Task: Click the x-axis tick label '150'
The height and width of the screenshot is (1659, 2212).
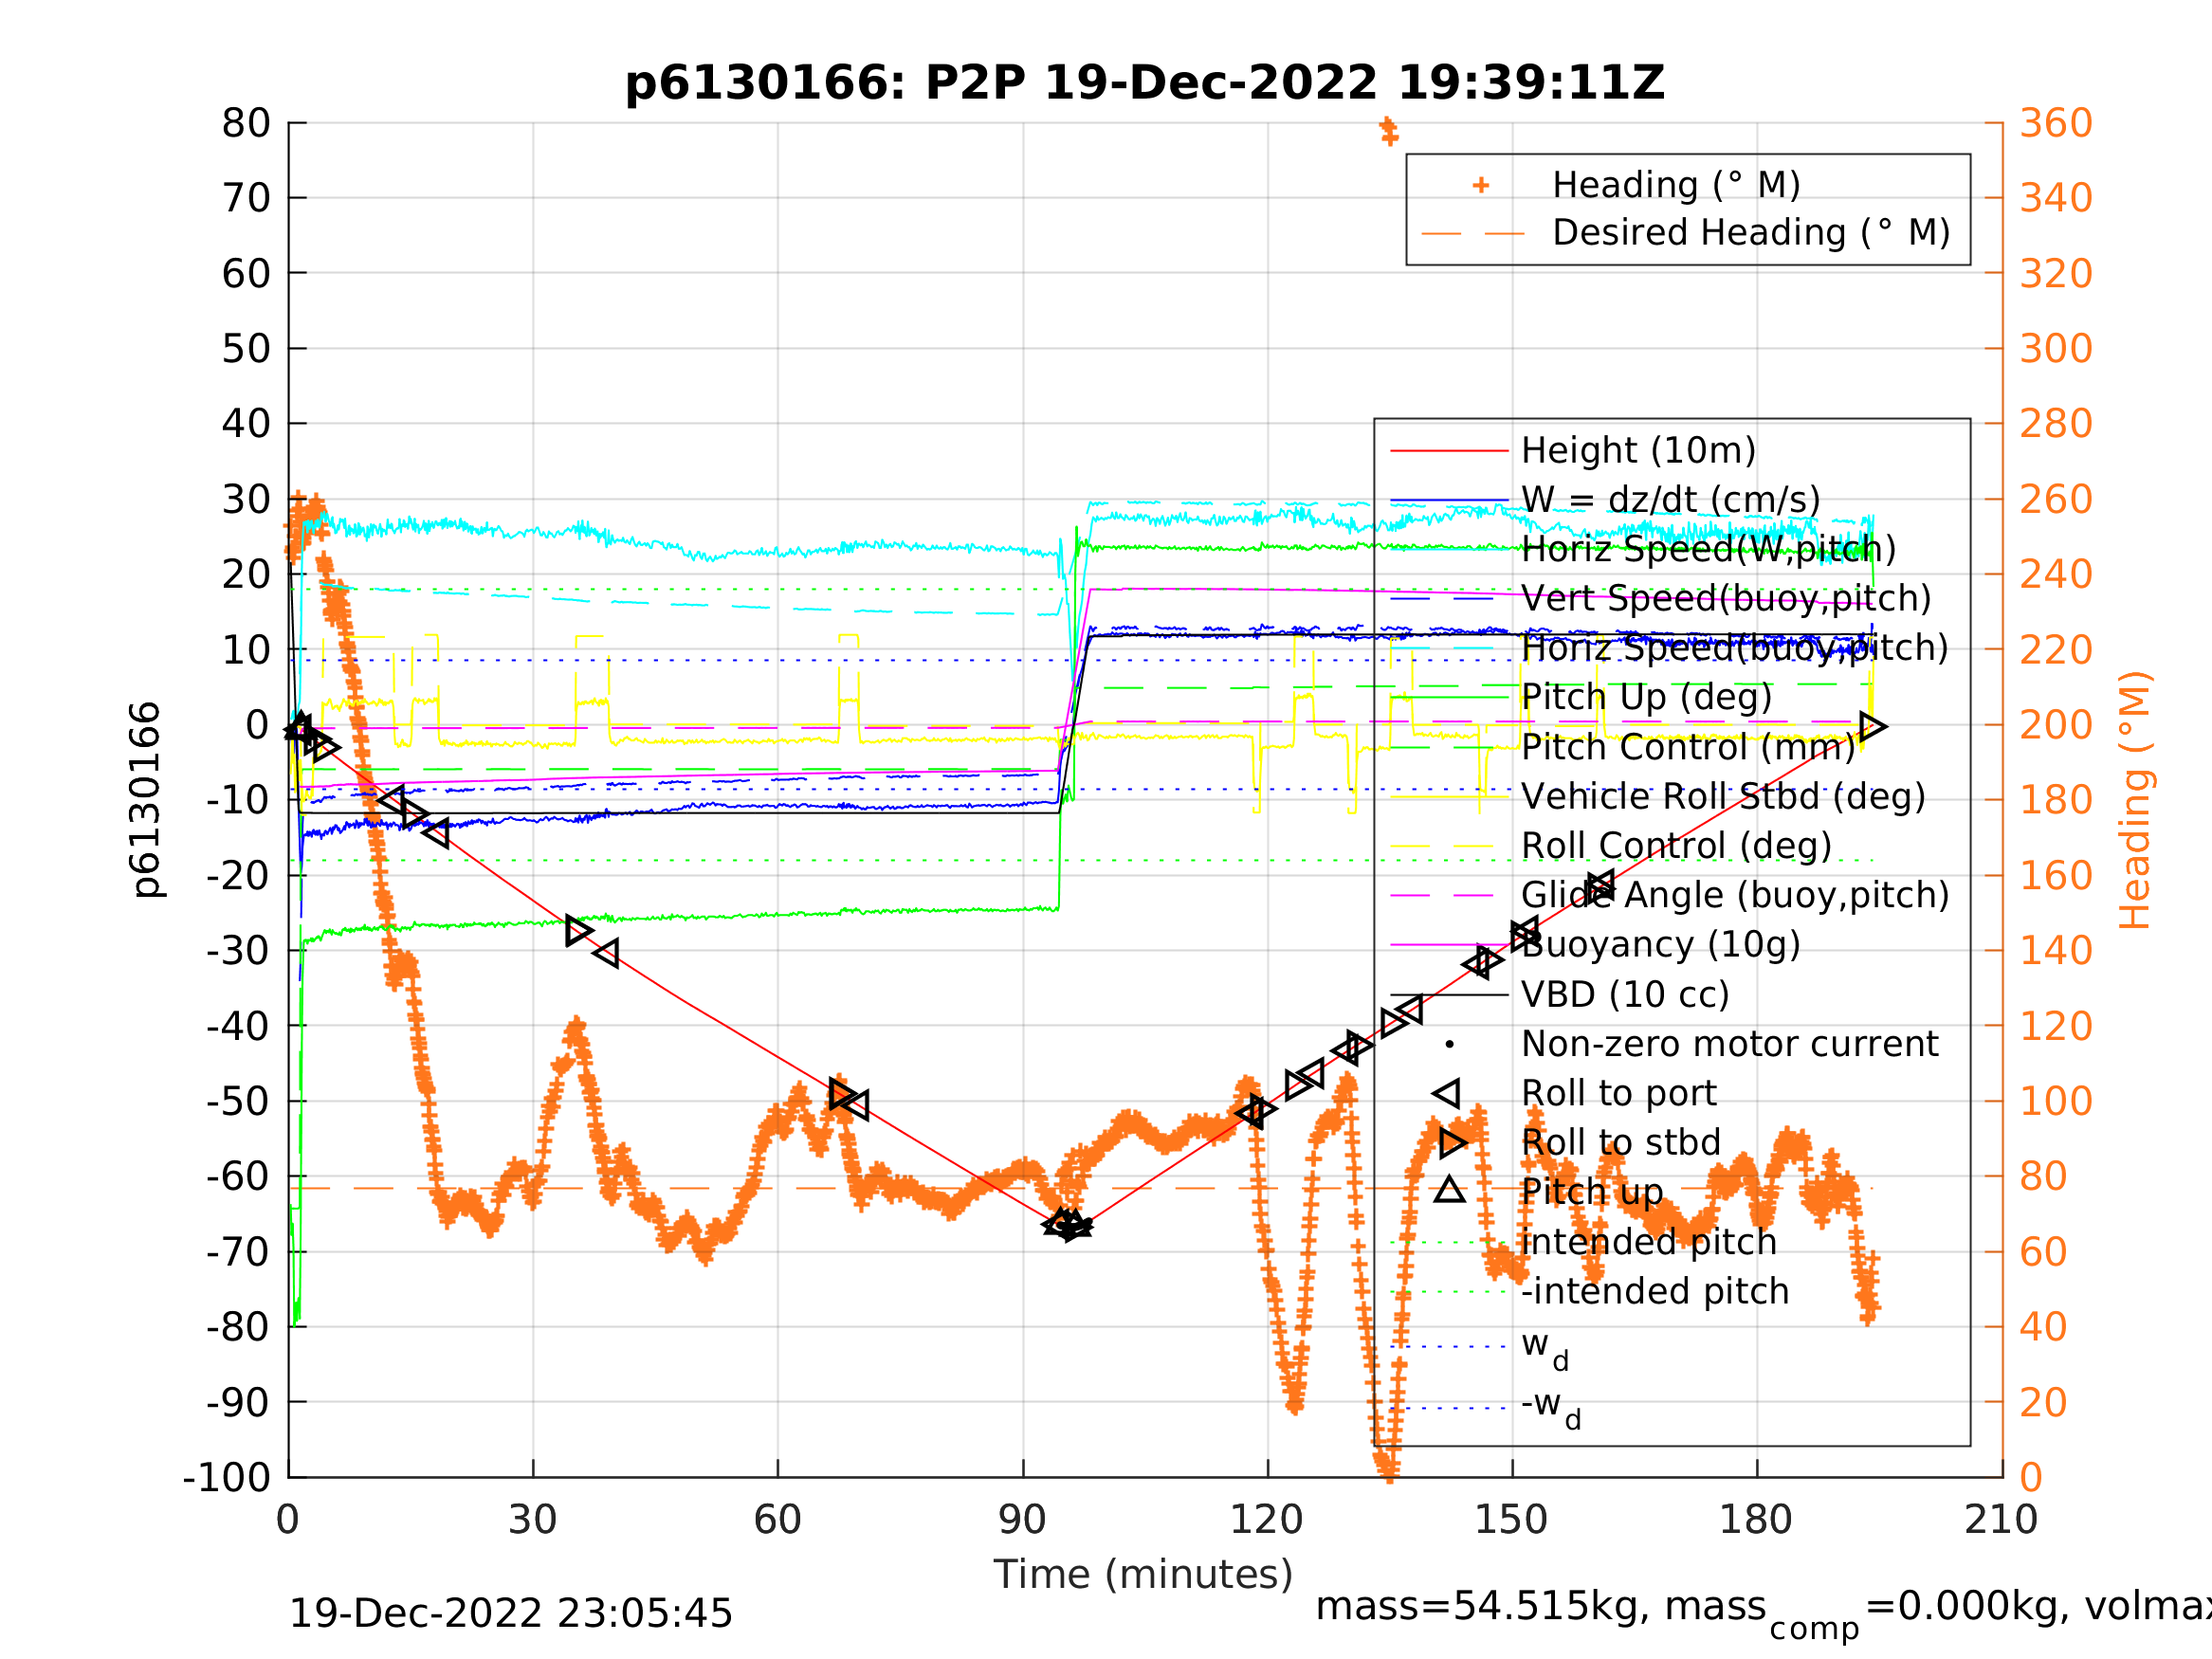Action: [1511, 1520]
